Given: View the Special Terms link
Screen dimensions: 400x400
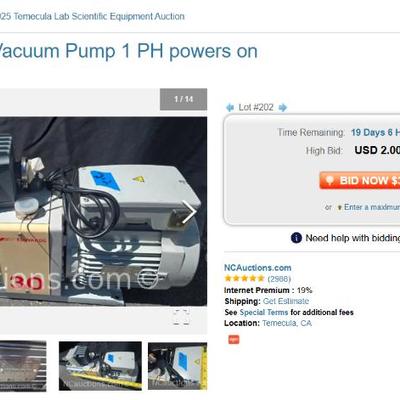Looking at the screenshot, I should point(264,312).
